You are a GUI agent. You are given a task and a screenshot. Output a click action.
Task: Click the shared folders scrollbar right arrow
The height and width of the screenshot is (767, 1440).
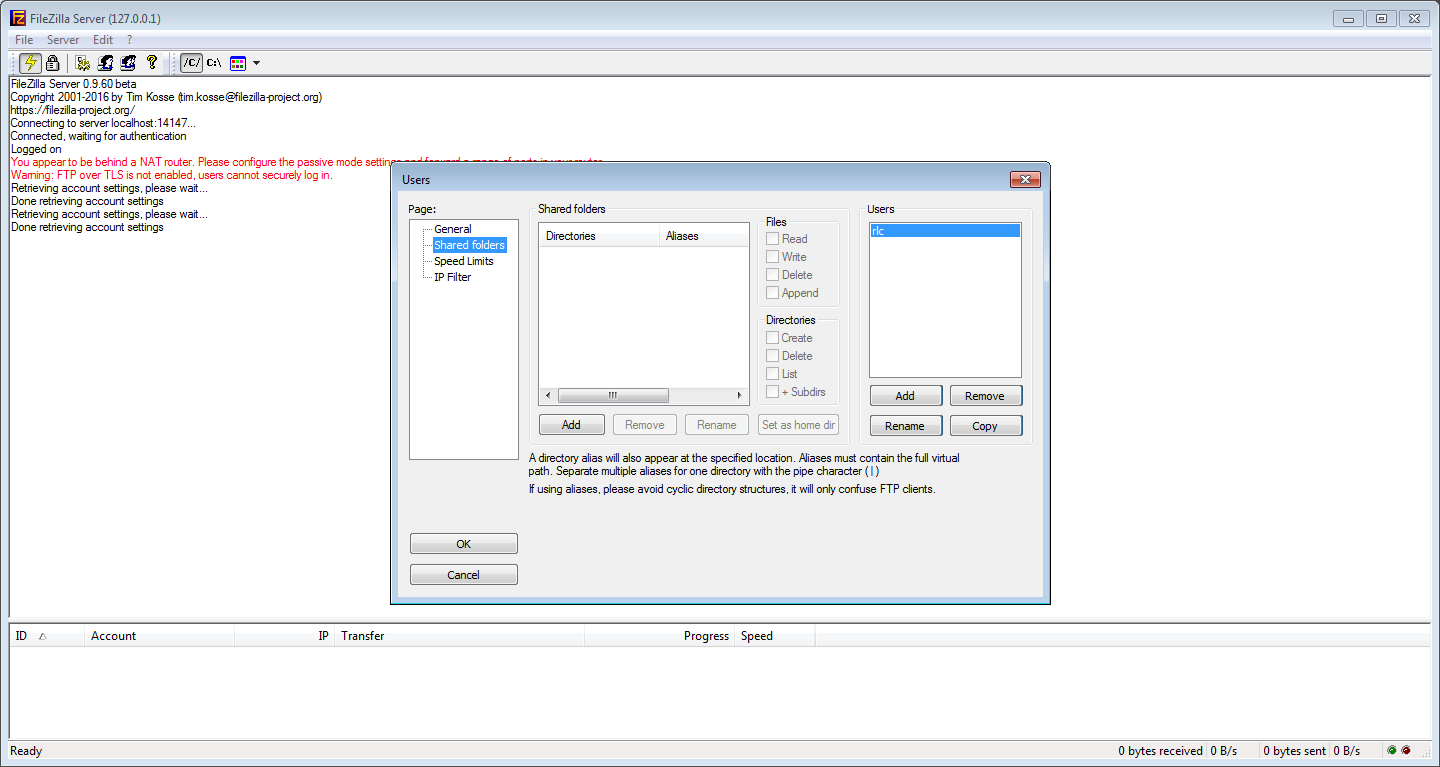point(740,395)
